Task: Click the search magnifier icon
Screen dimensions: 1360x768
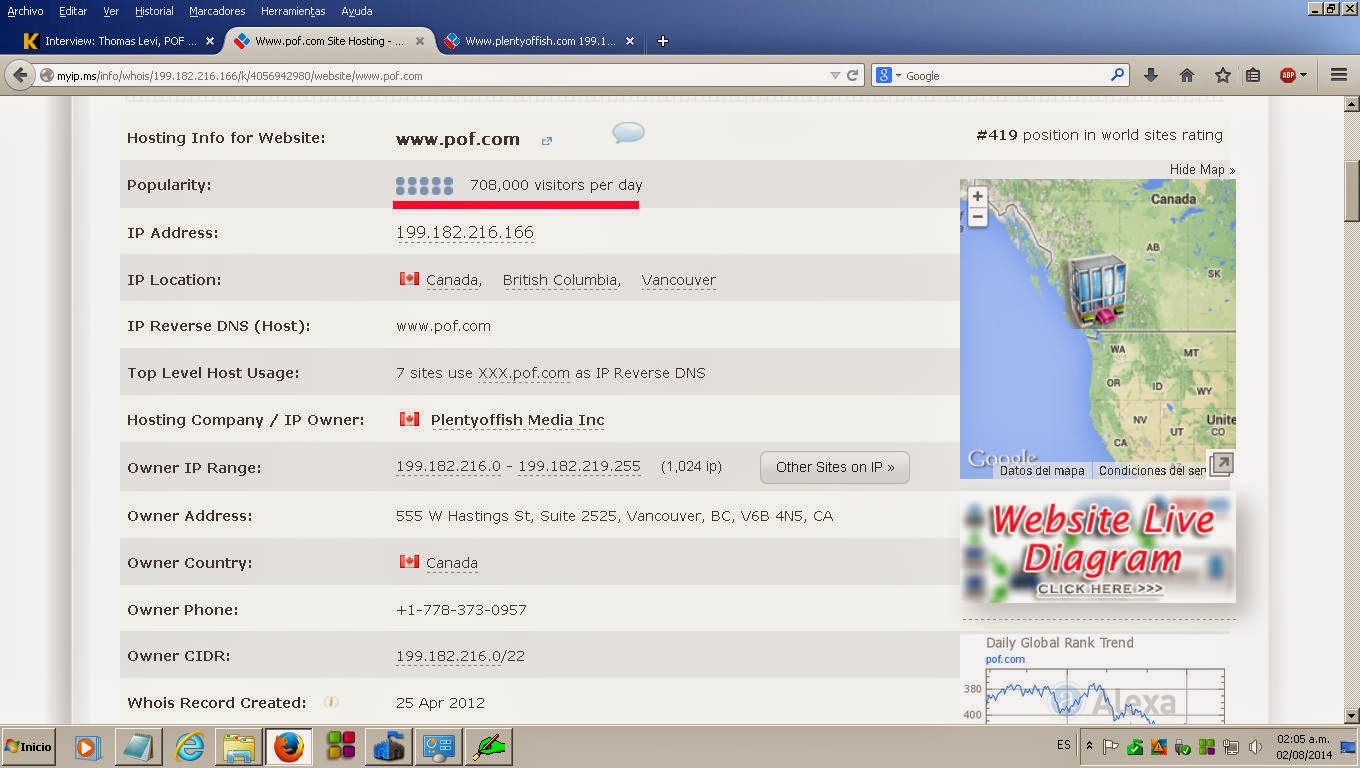Action: (1117, 75)
